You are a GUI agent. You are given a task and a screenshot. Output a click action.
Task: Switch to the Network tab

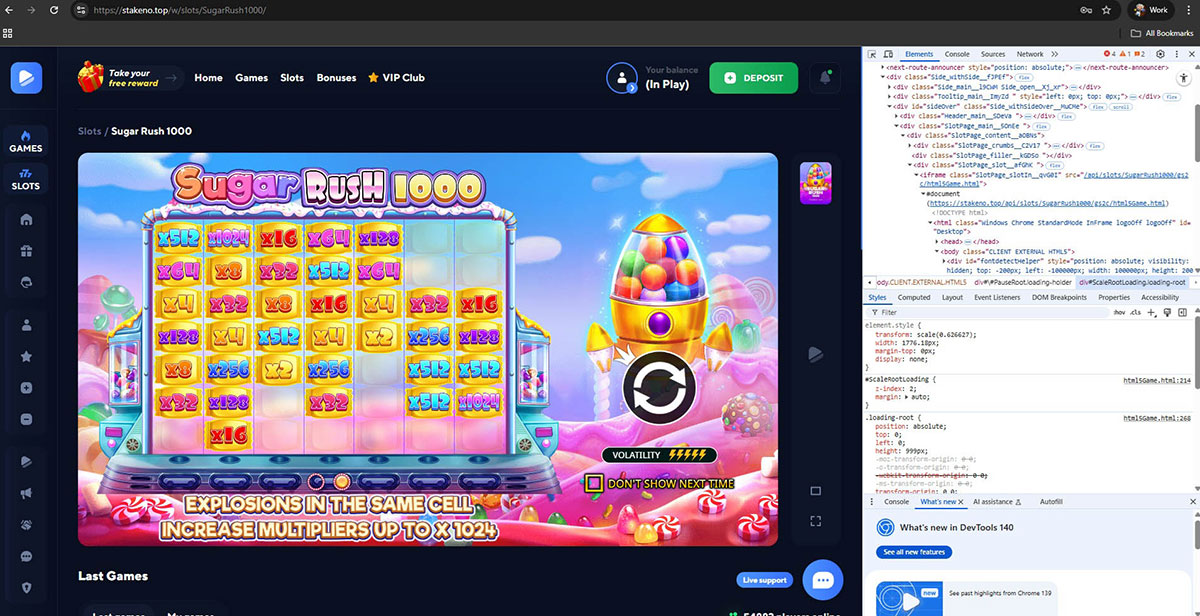1029,54
